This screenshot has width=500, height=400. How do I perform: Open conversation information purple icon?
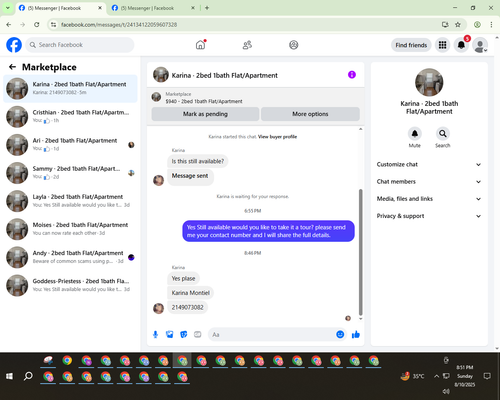point(352,75)
